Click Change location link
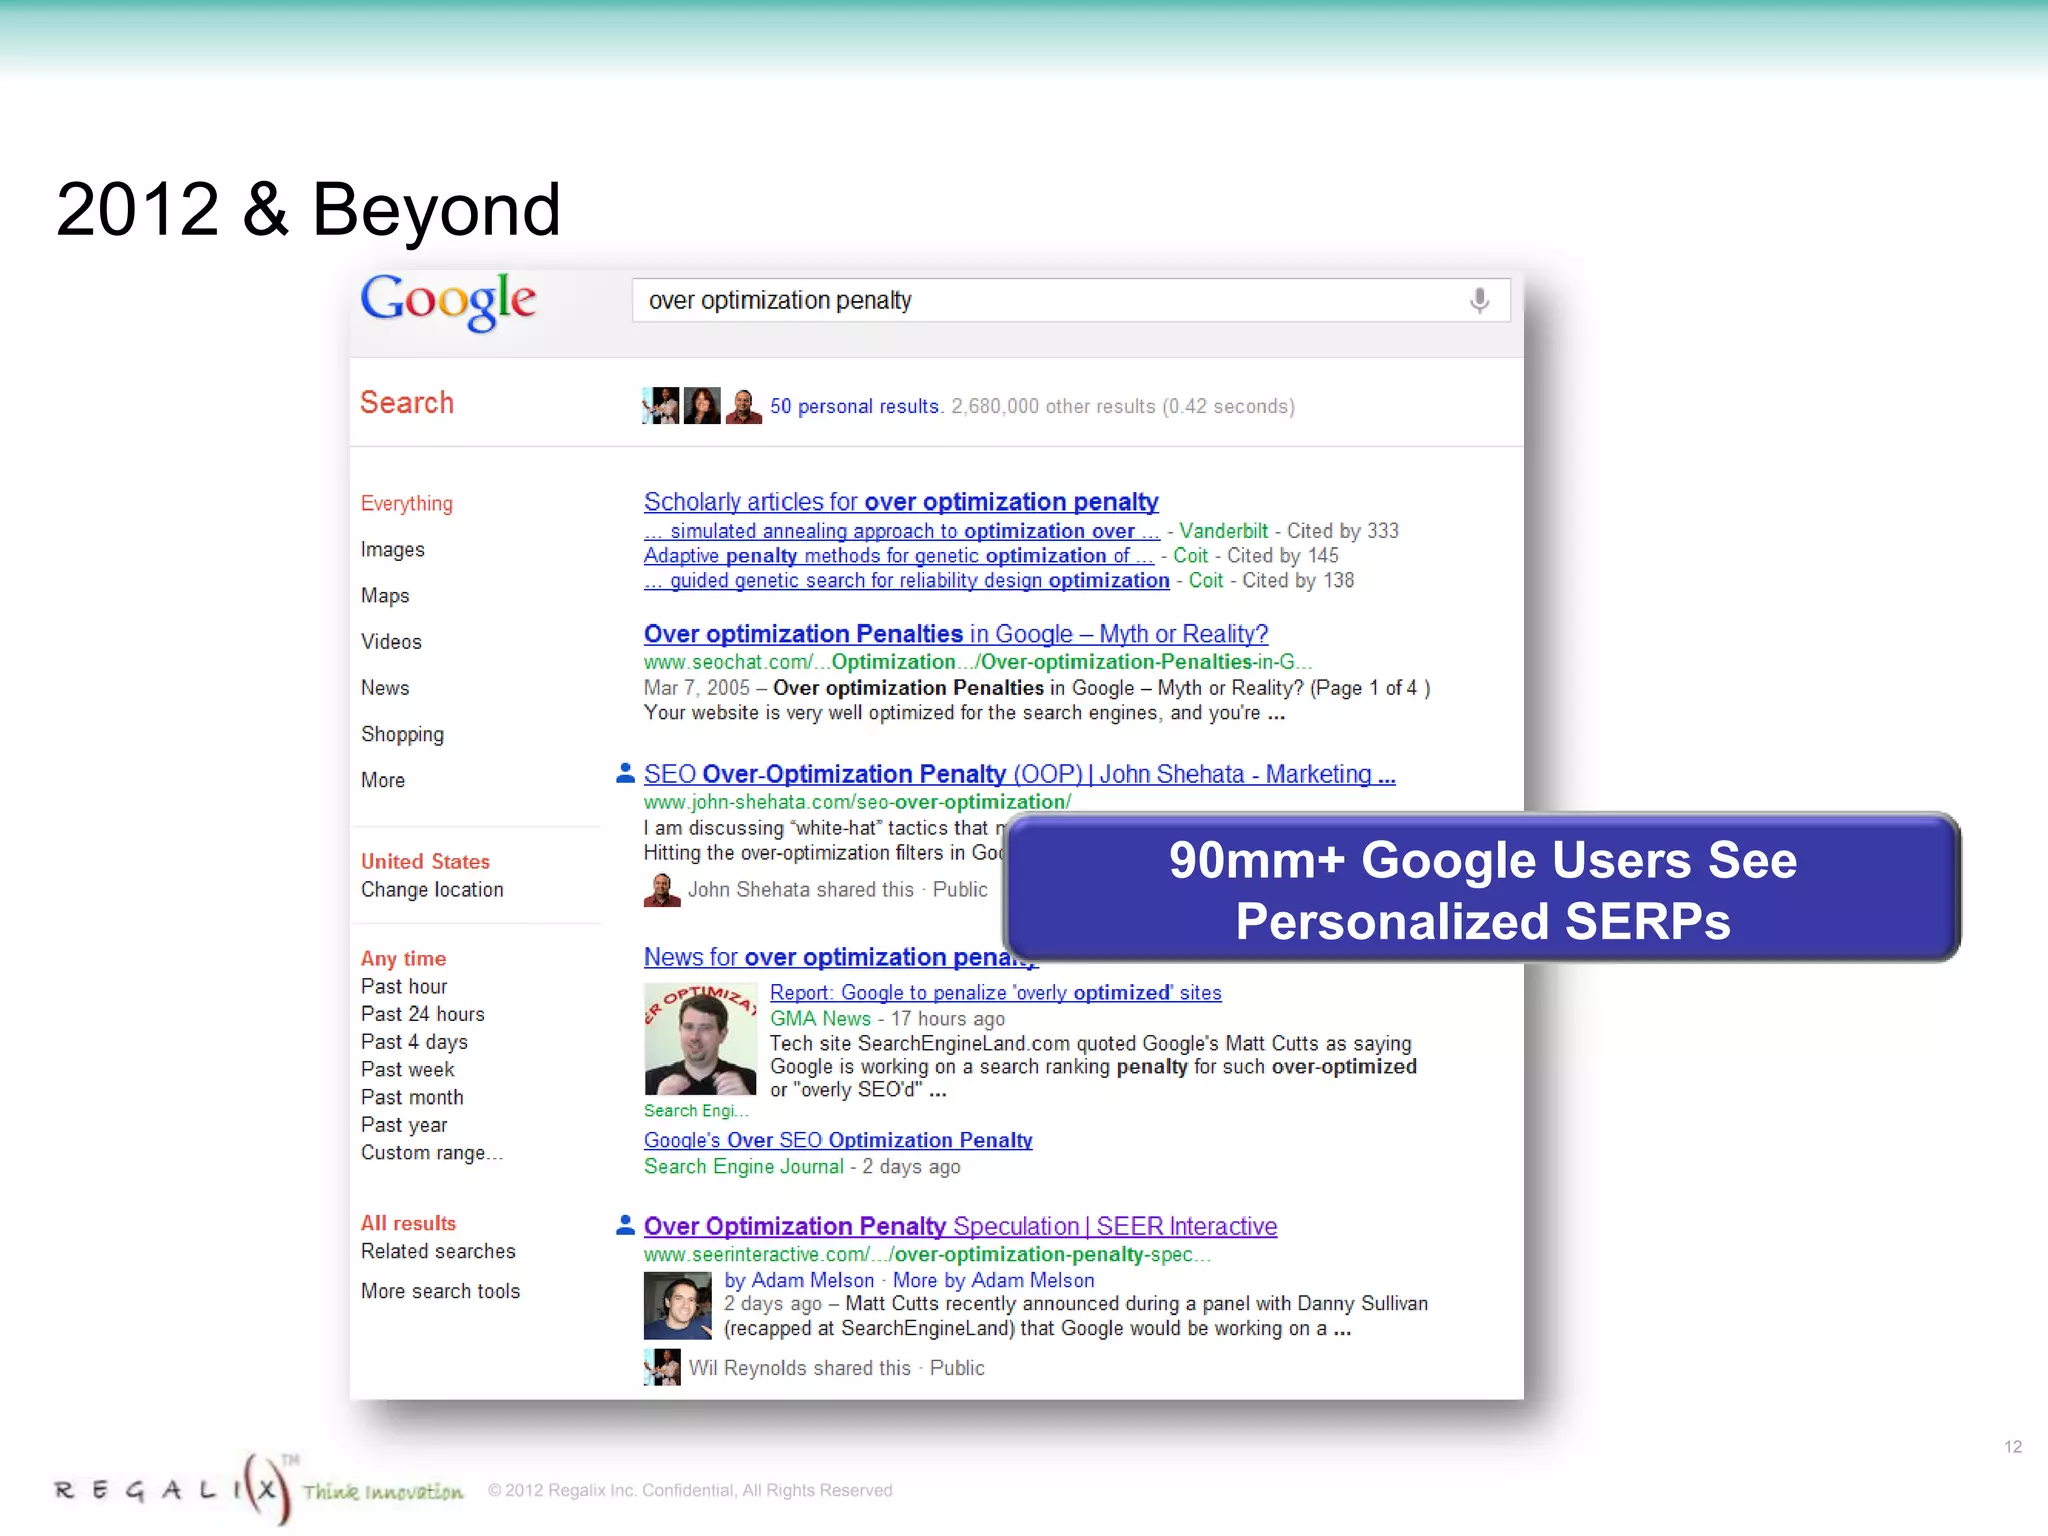 [432, 889]
